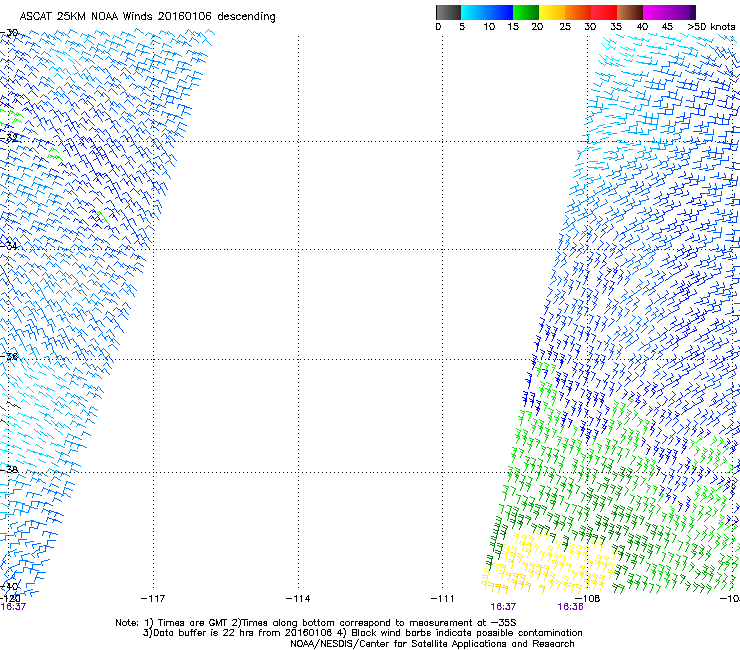Click the ASCAT 25KM NOAA Winds title
This screenshot has width=740, height=650.
pyautogui.click(x=147, y=17)
